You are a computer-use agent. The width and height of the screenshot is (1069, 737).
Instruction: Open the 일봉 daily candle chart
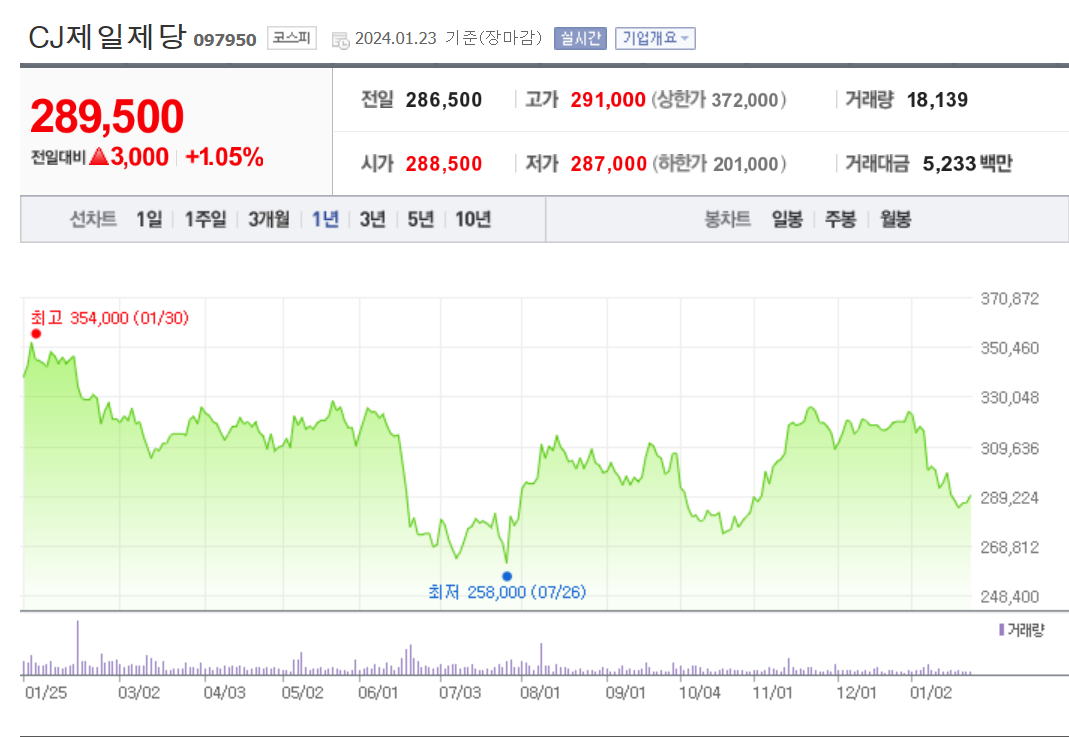tap(787, 220)
